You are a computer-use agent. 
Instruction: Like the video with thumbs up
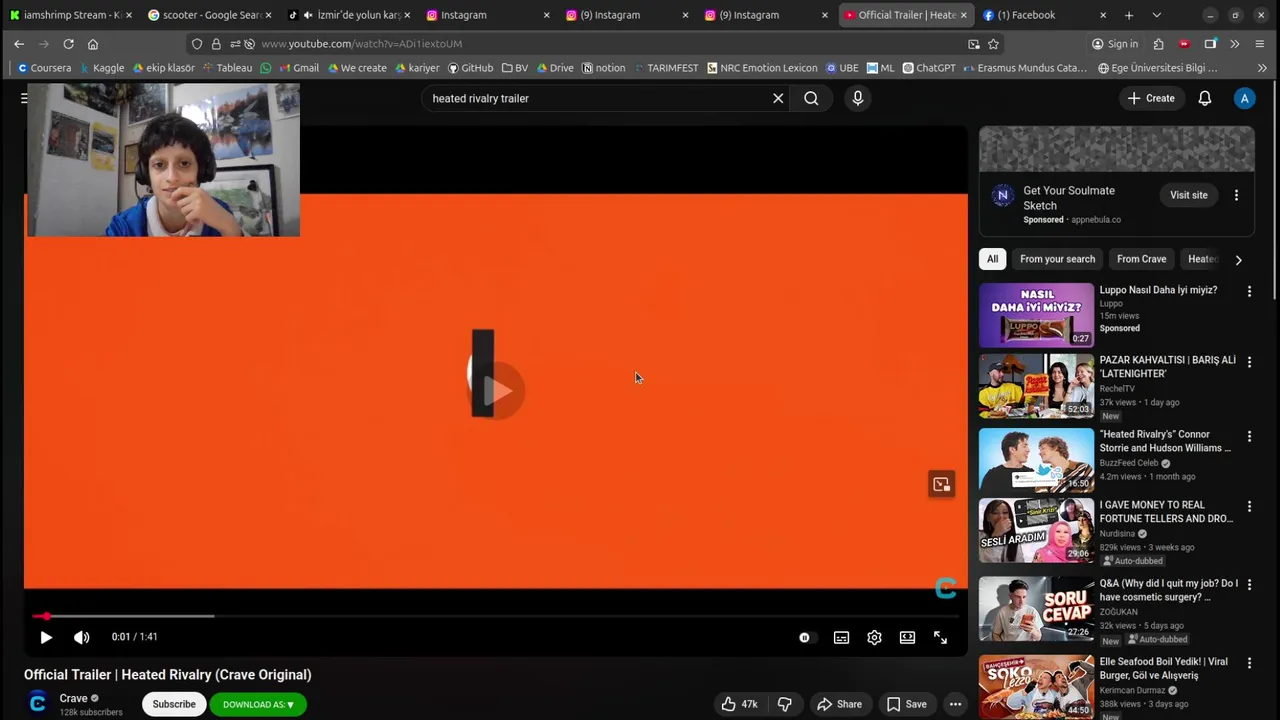click(x=739, y=704)
